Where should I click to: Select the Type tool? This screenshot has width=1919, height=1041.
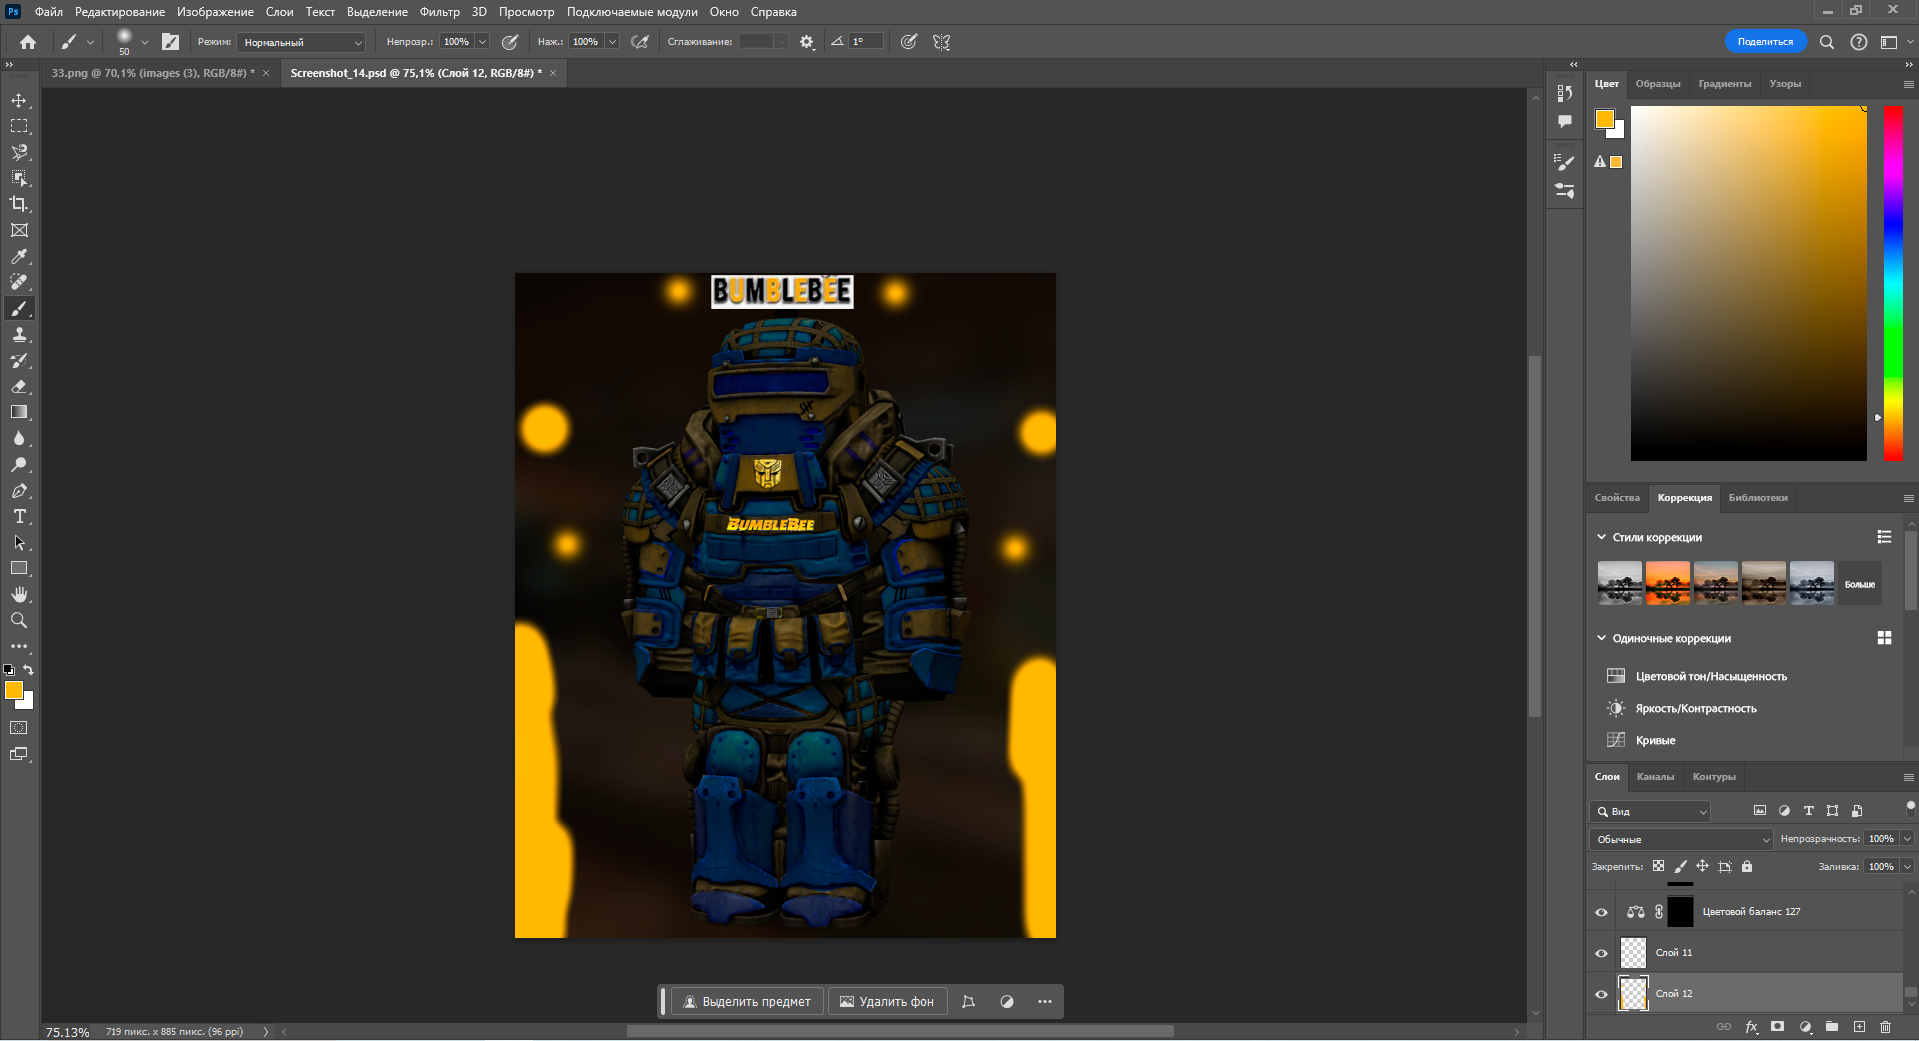point(19,516)
